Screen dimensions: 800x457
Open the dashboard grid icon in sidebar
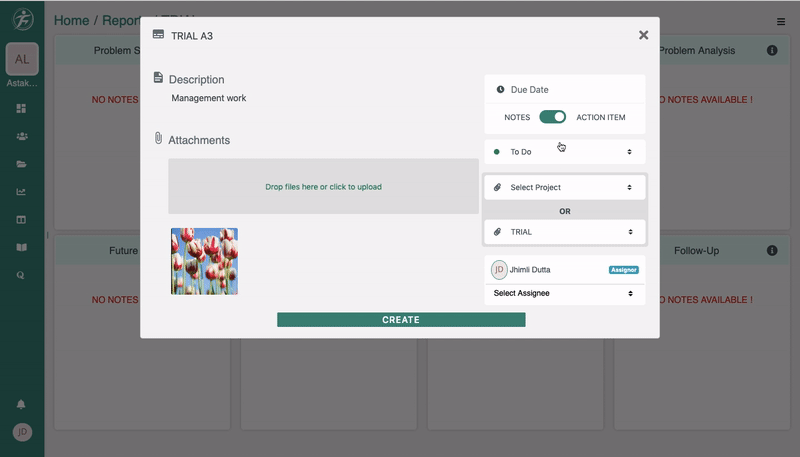(21, 108)
